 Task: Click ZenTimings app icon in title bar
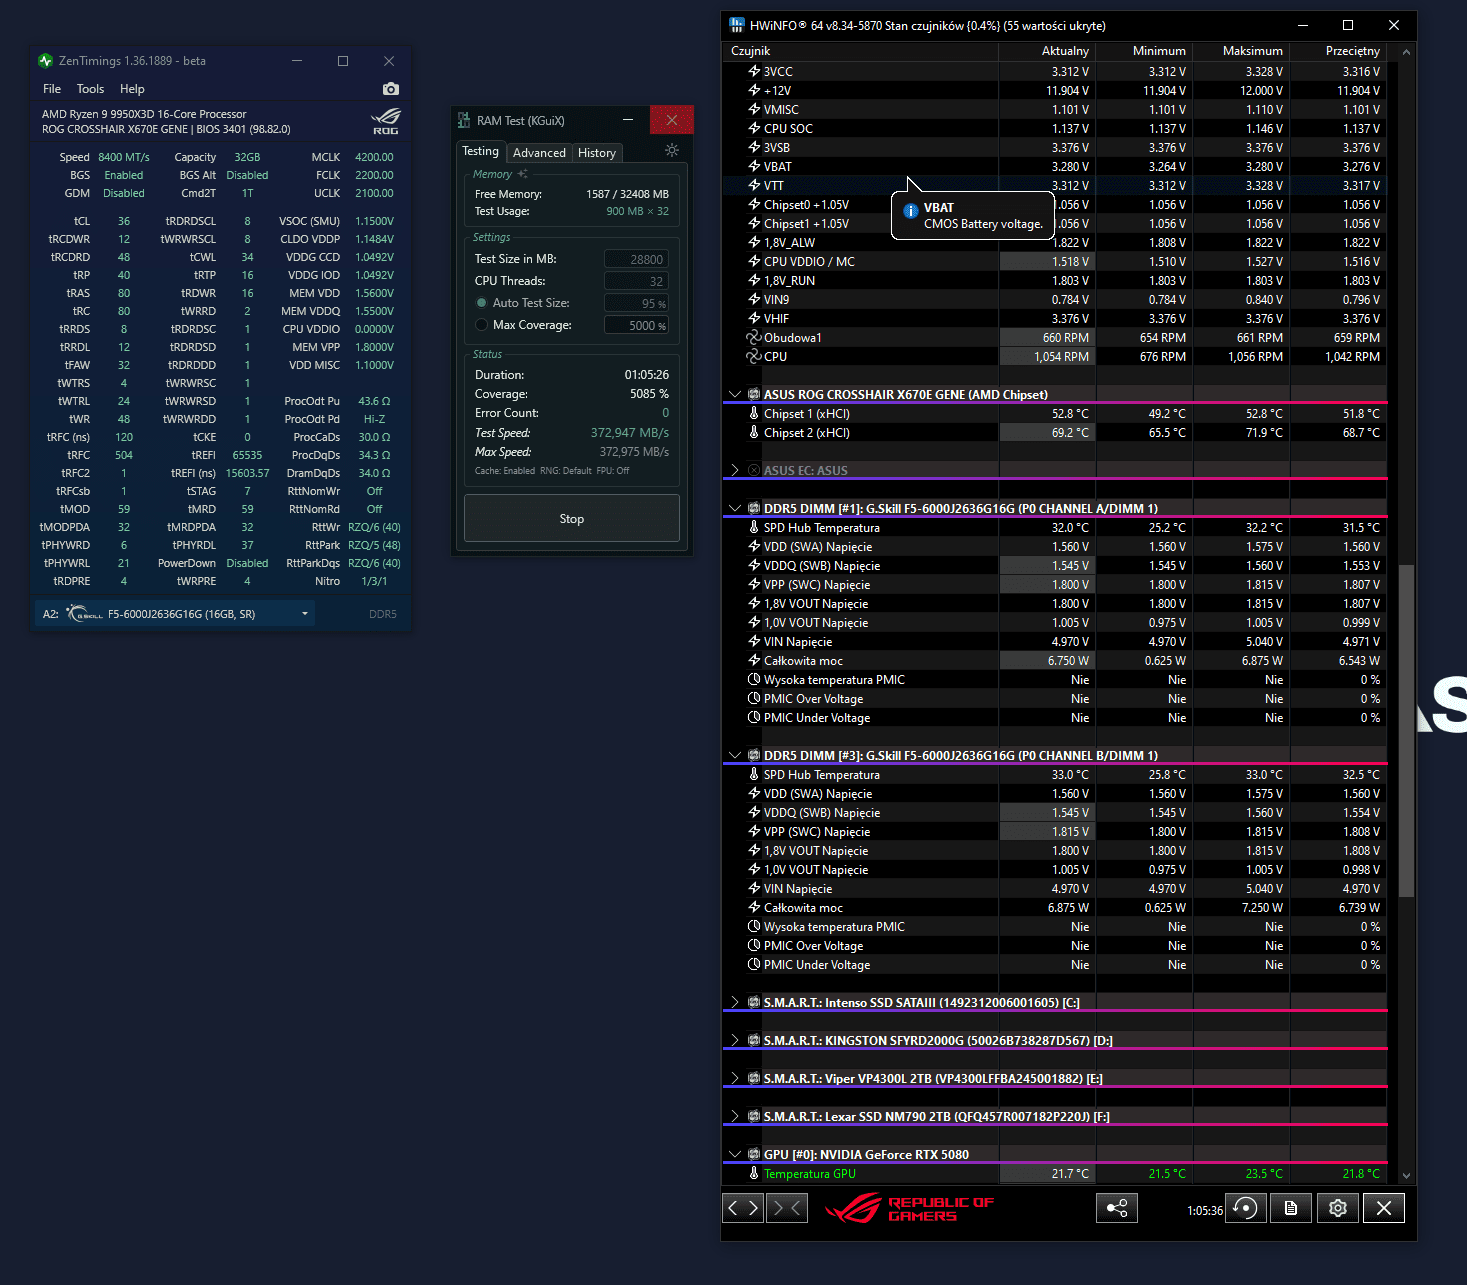pos(45,61)
